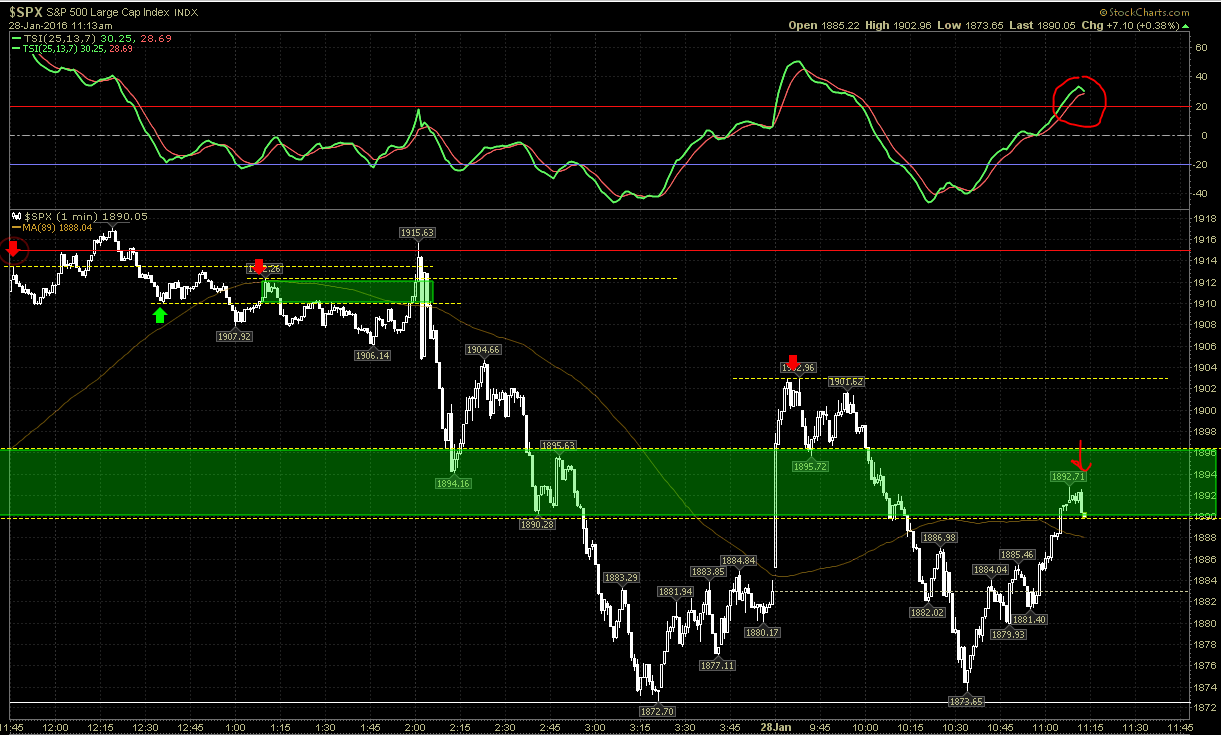1221x735 pixels.
Task: Select the $SPX (1 min) 1890.05 legend
Action: (85, 216)
